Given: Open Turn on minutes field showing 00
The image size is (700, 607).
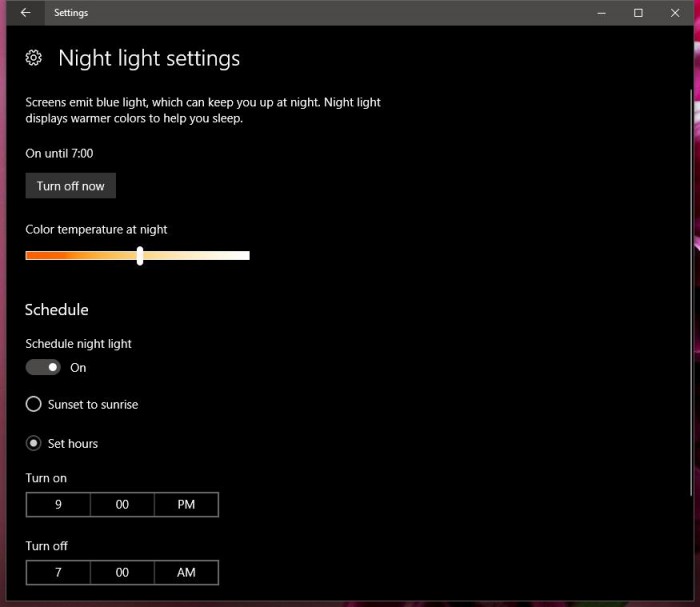Looking at the screenshot, I should (x=122, y=504).
